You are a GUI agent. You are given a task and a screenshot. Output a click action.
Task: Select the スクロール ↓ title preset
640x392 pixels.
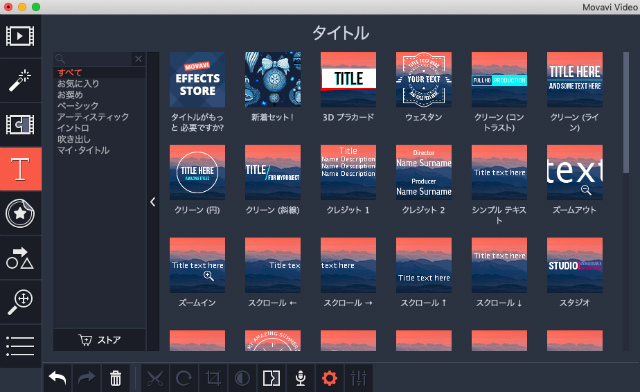coord(499,265)
